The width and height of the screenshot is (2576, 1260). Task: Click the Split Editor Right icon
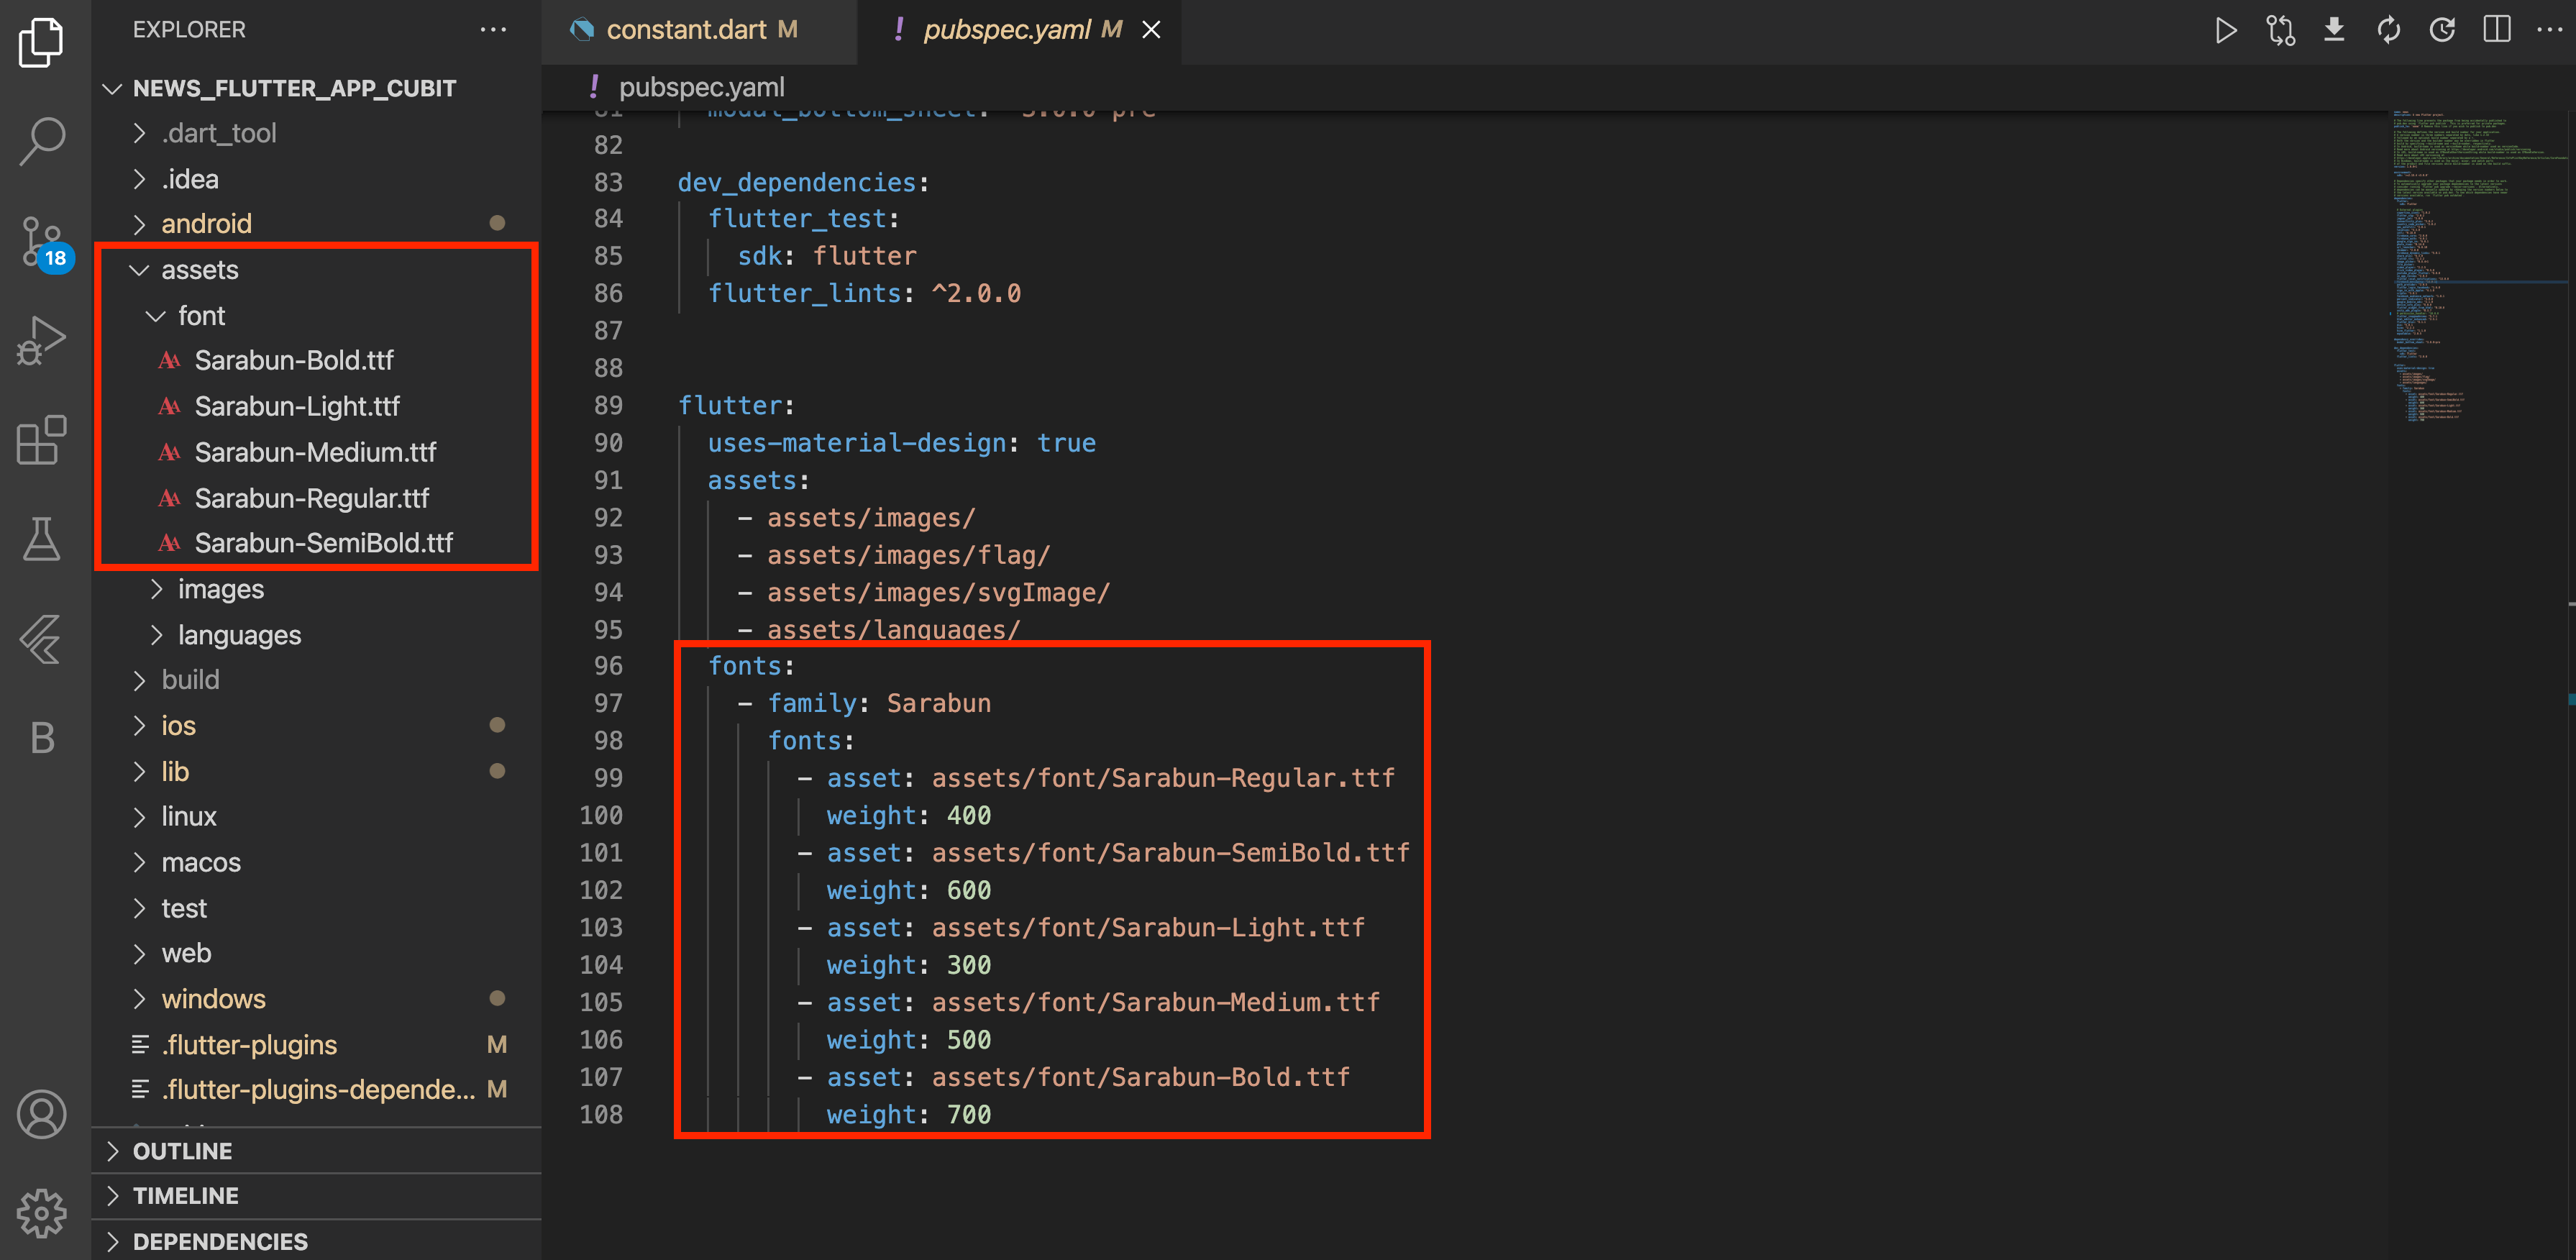(2496, 30)
